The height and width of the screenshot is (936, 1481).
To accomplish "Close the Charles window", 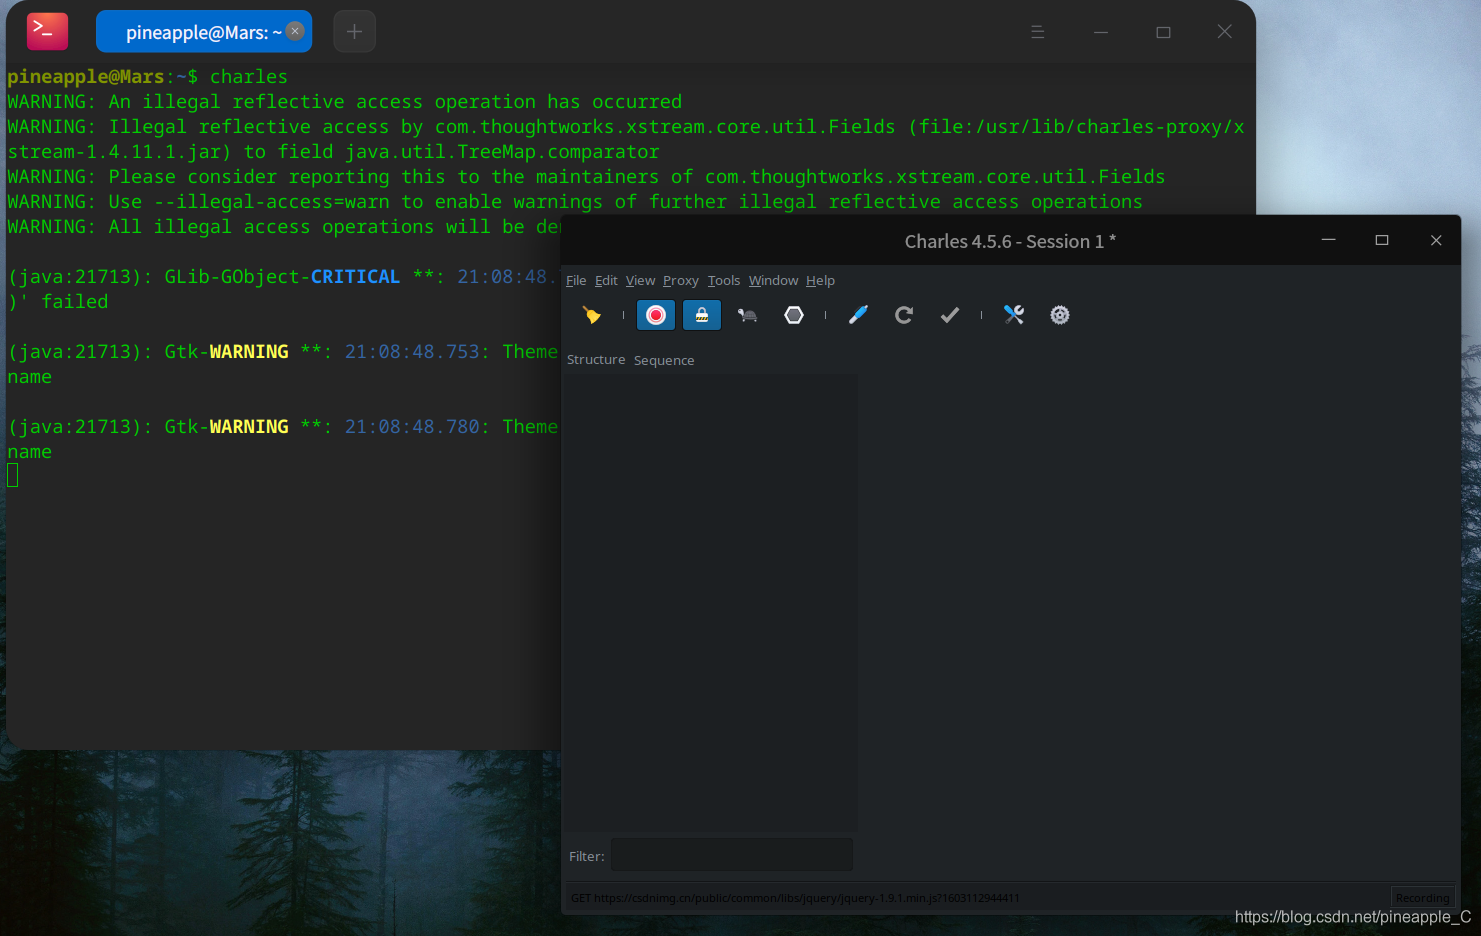I will [x=1436, y=240].
